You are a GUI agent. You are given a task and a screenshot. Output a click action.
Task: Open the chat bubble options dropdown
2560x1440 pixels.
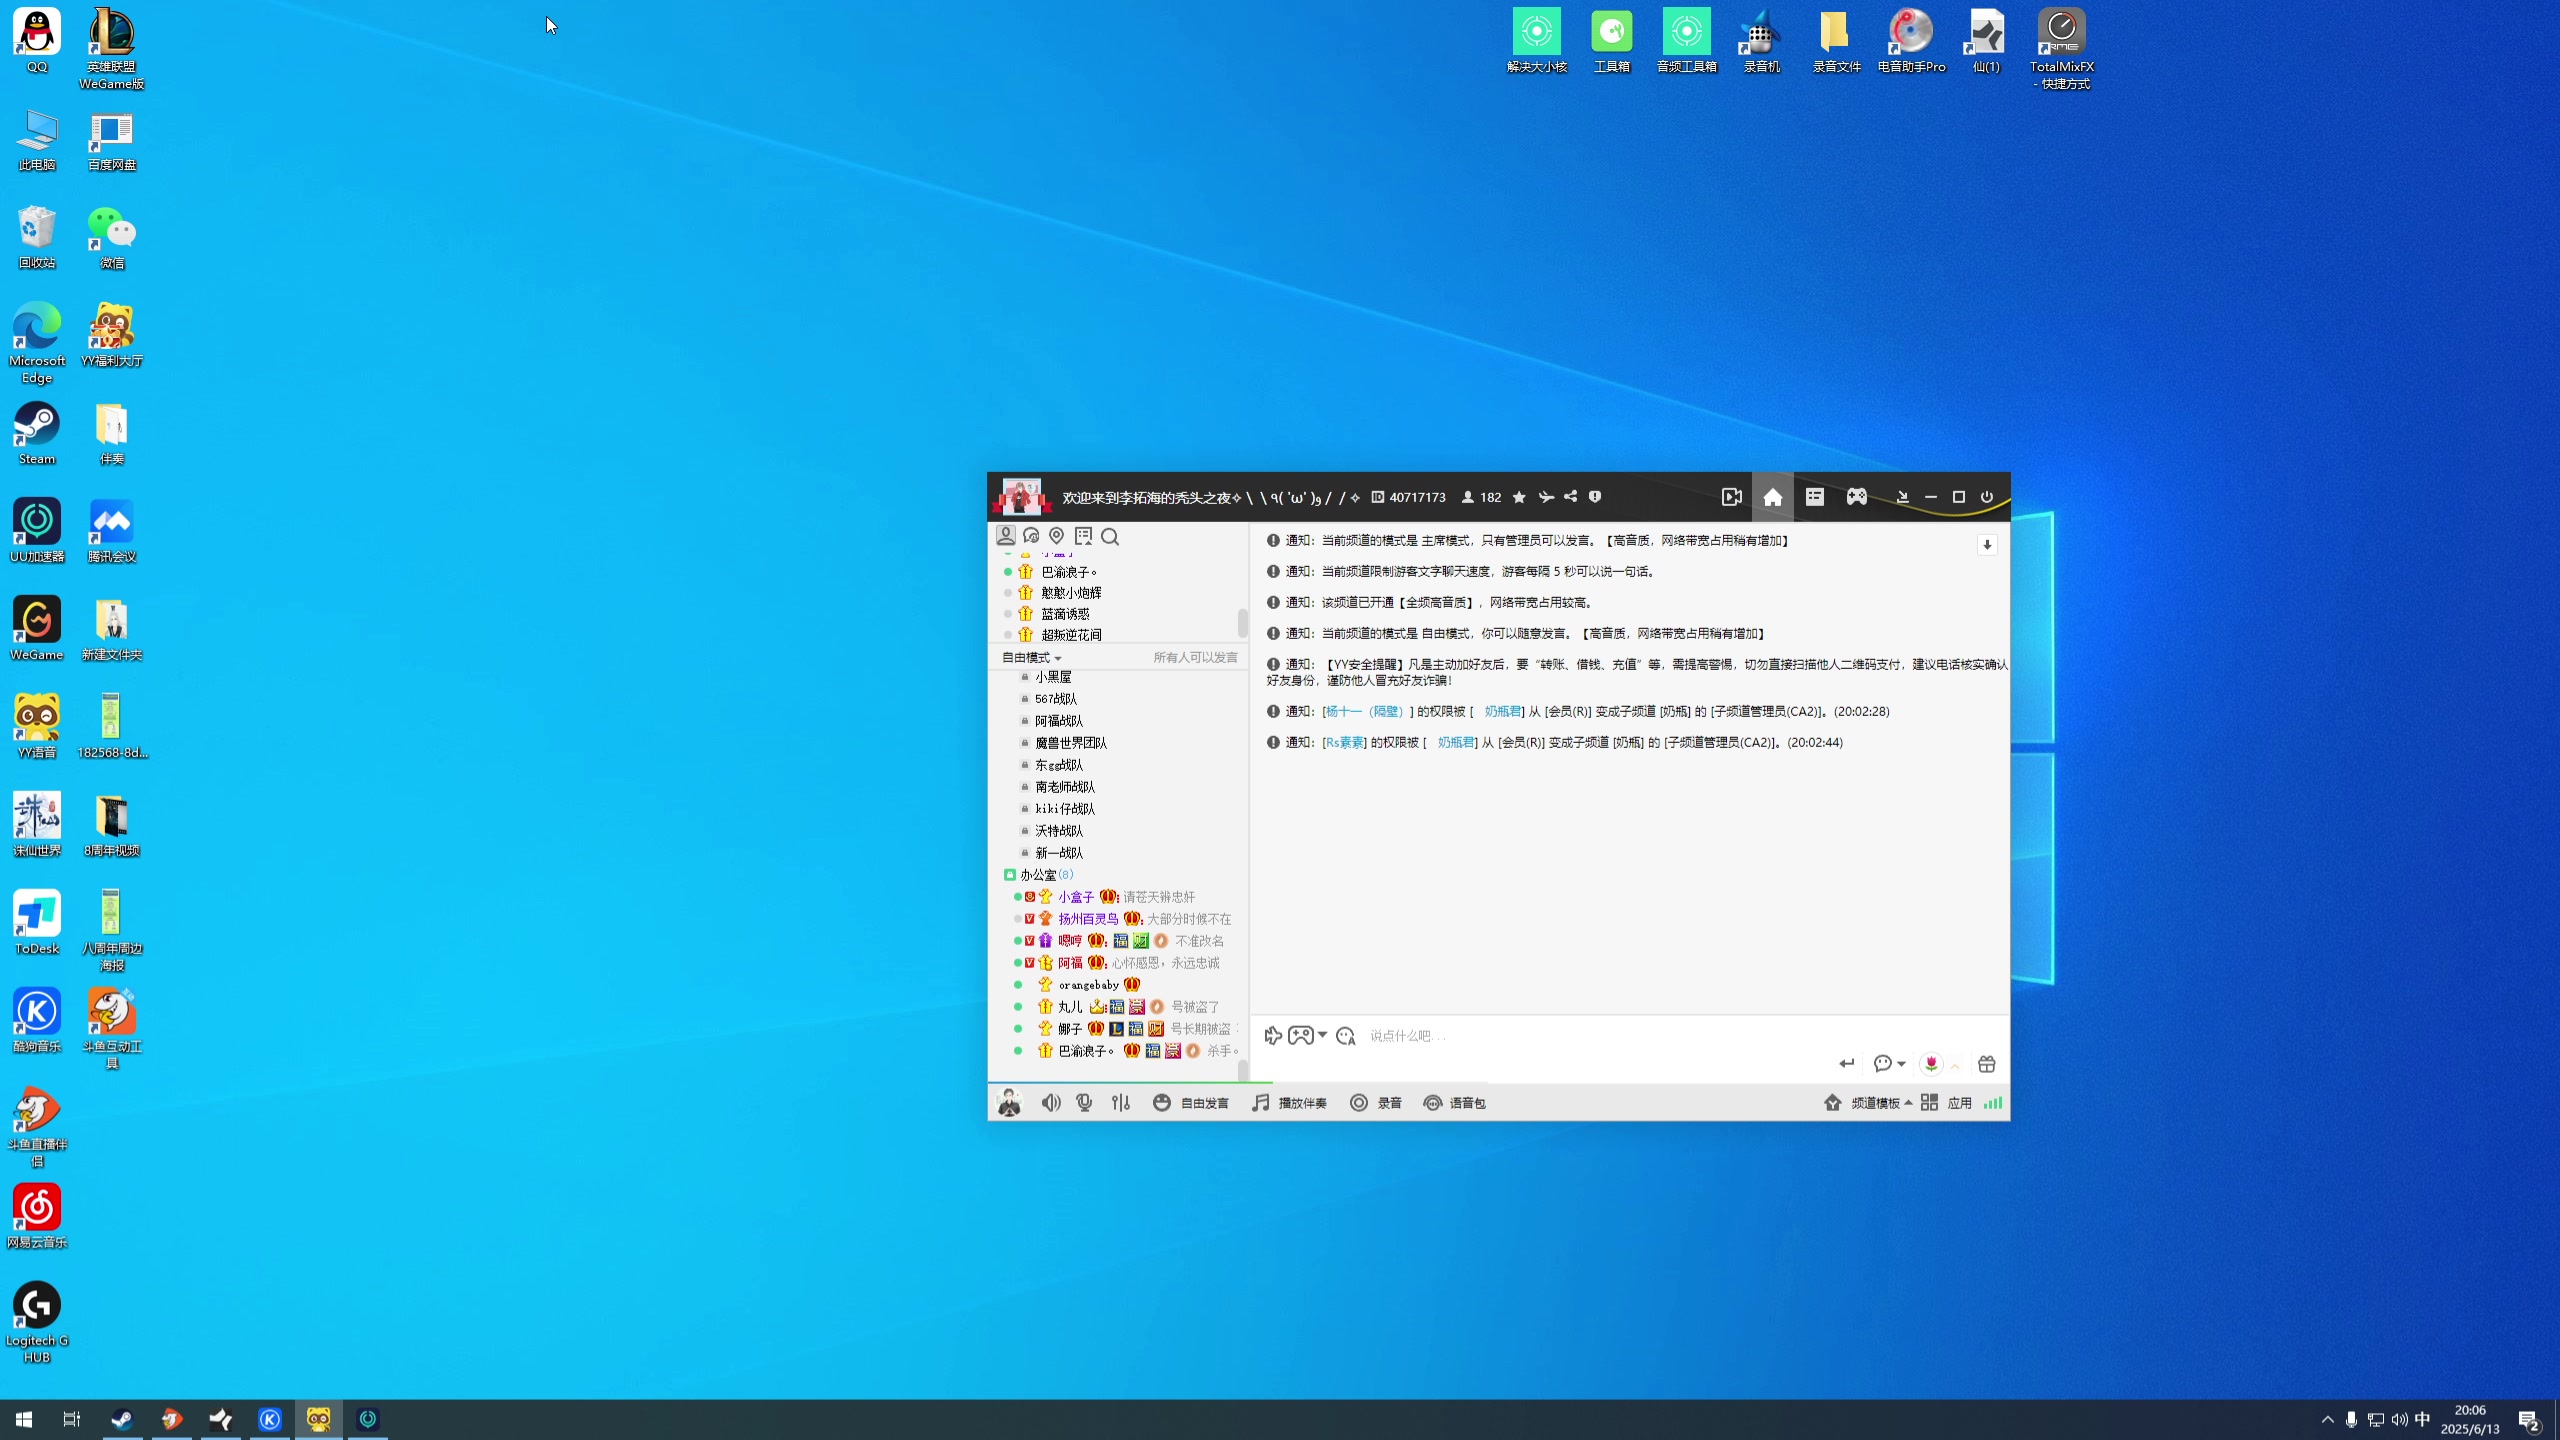1889,1064
